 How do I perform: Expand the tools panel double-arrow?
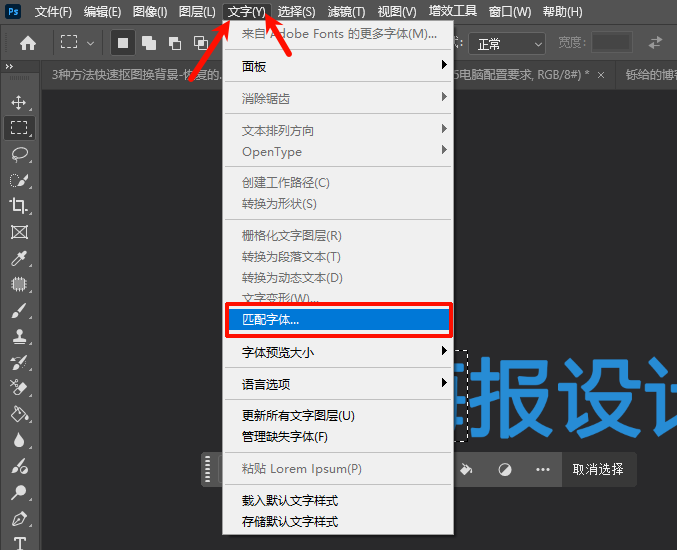pyautogui.click(x=9, y=66)
